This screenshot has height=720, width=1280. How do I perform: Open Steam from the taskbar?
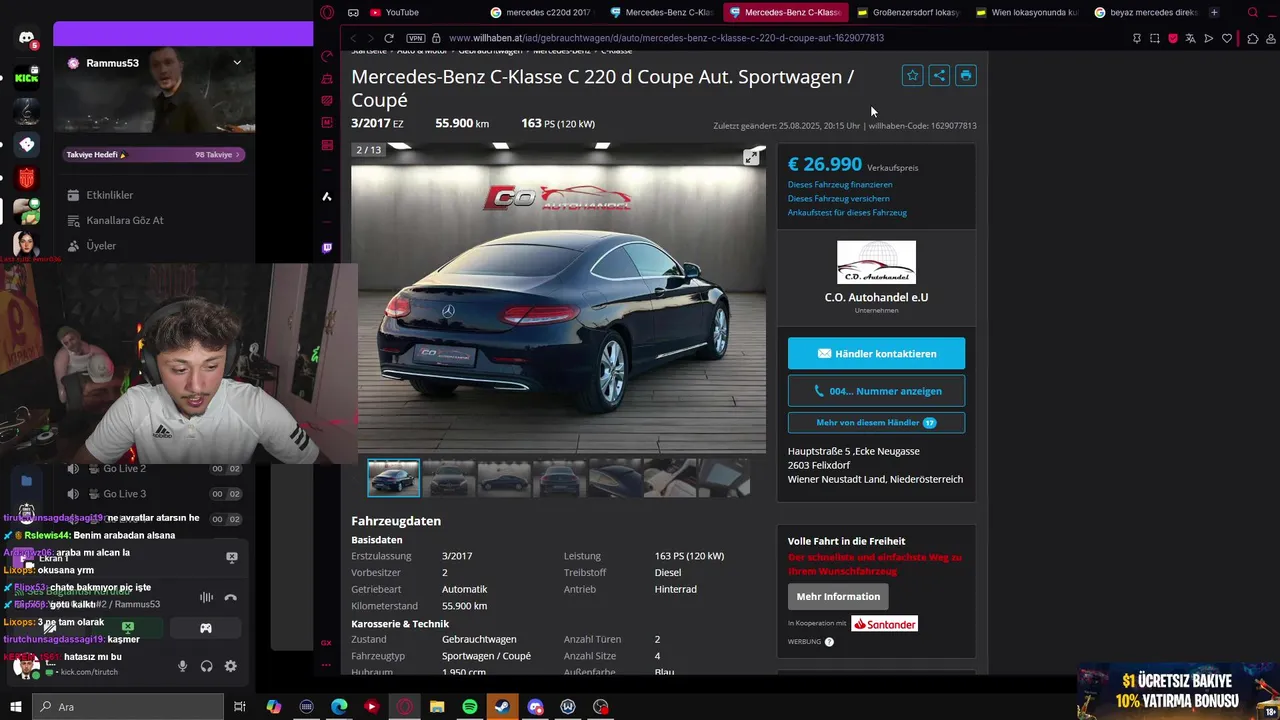502,707
